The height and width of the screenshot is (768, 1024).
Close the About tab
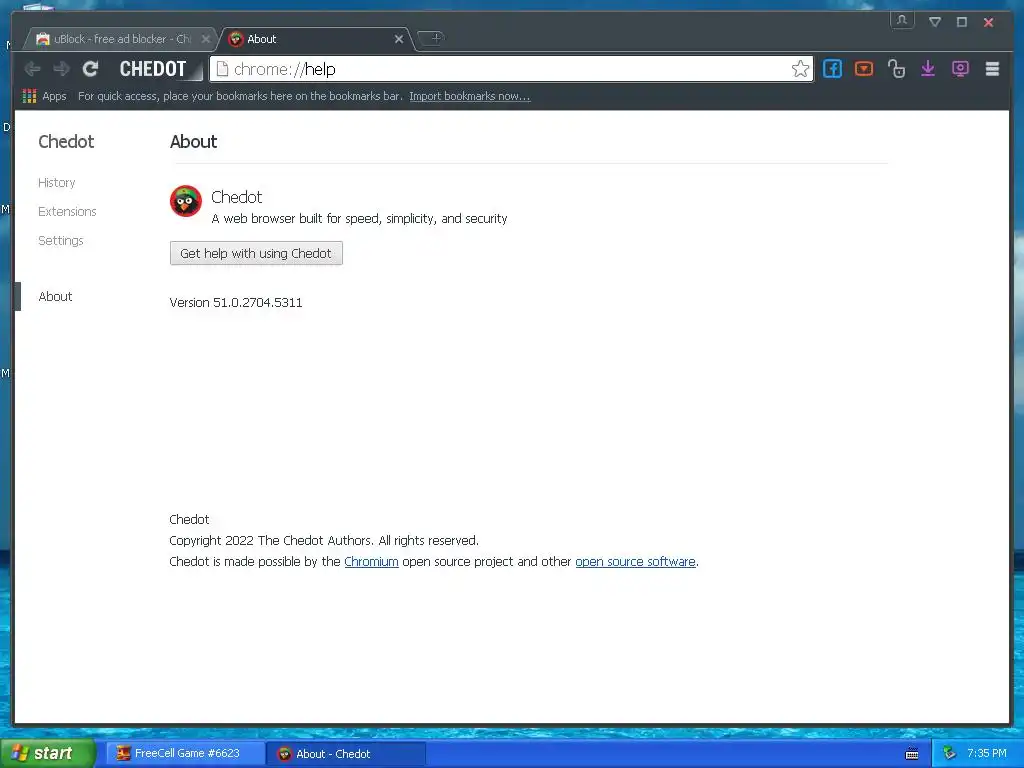click(x=398, y=39)
